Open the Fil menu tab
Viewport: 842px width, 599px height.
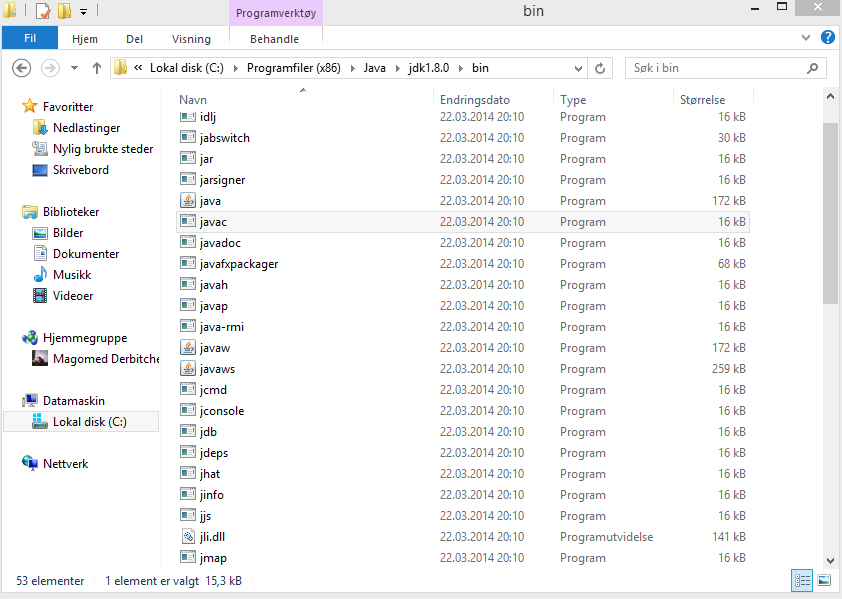point(30,38)
